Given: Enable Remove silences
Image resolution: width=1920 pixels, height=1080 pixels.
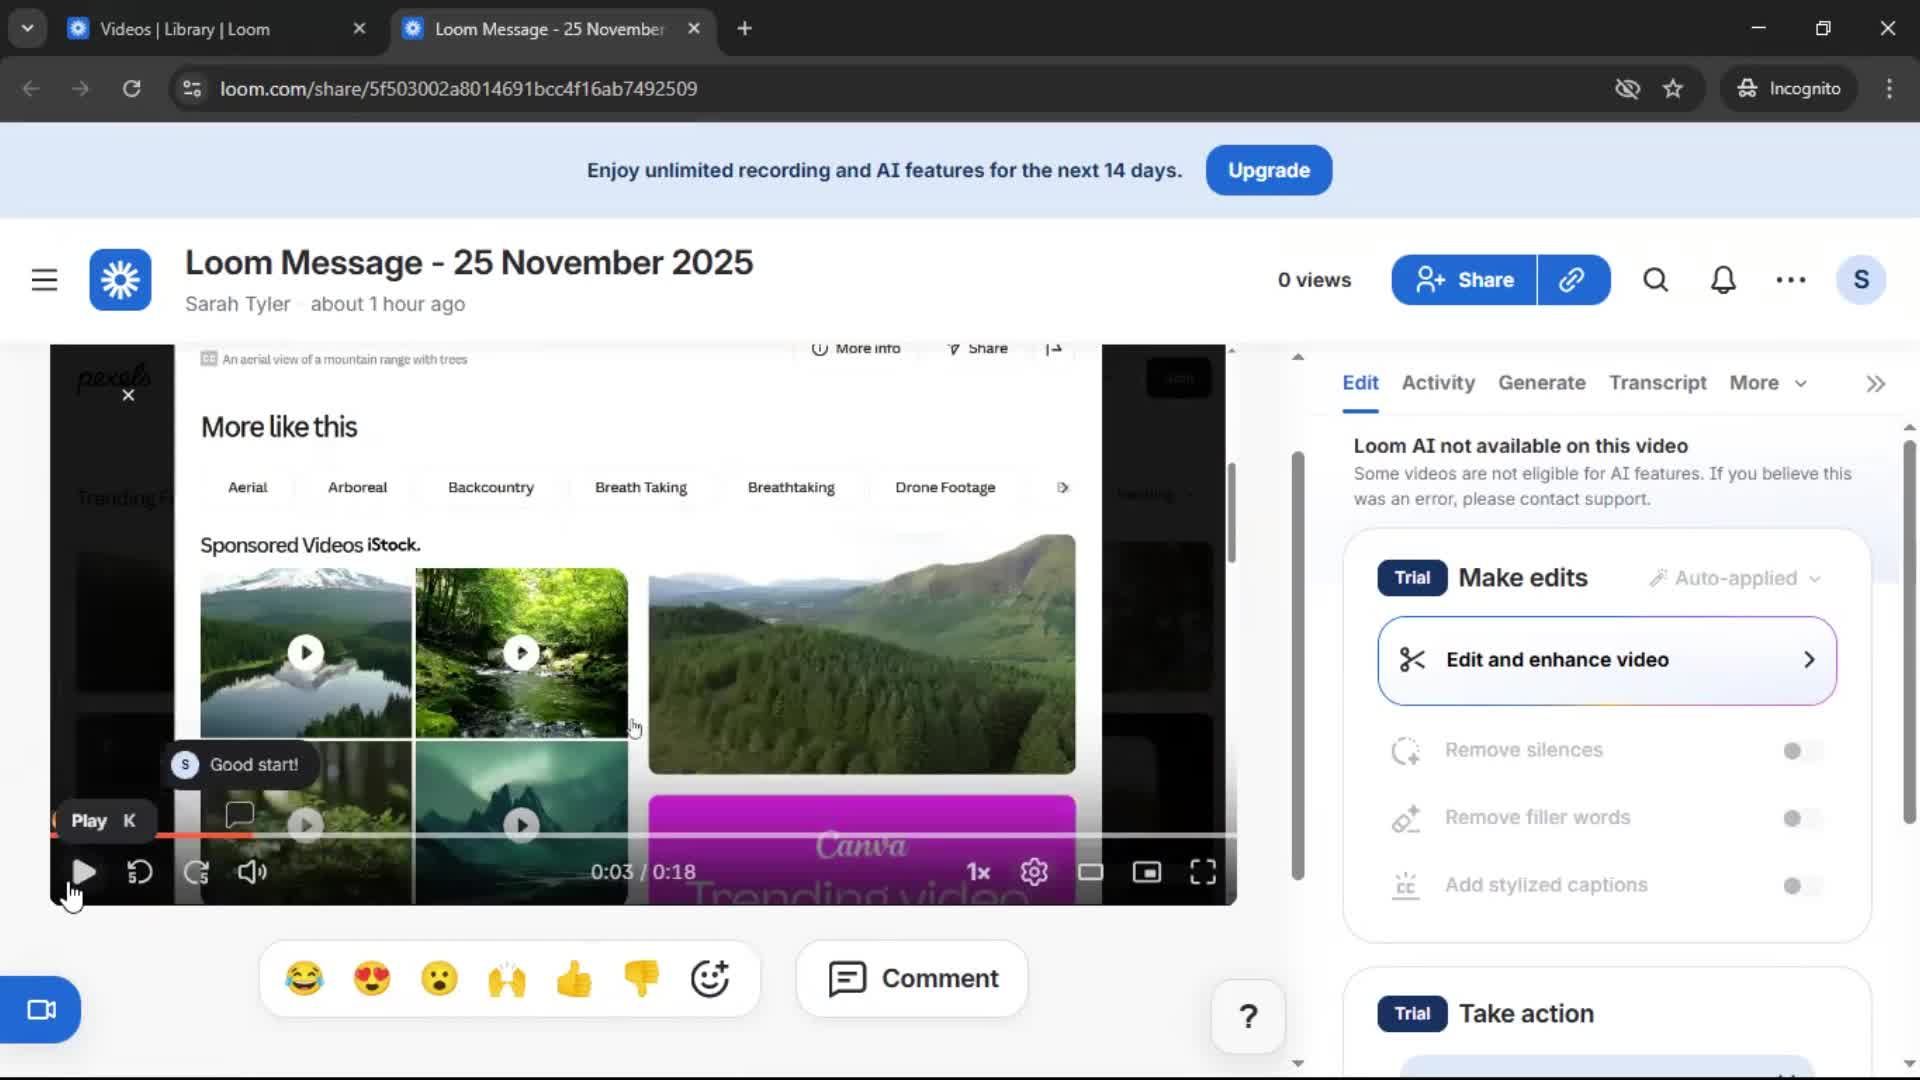Looking at the screenshot, I should tap(1795, 750).
